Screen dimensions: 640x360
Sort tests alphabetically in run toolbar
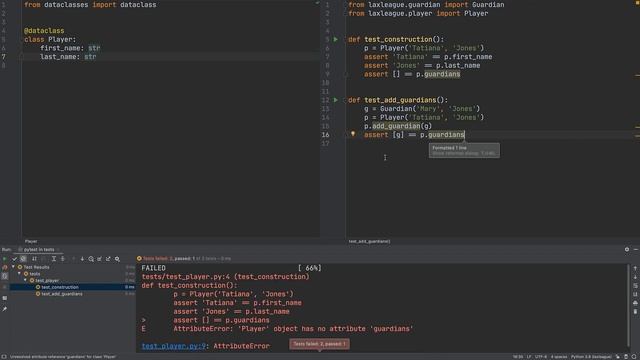(34, 259)
